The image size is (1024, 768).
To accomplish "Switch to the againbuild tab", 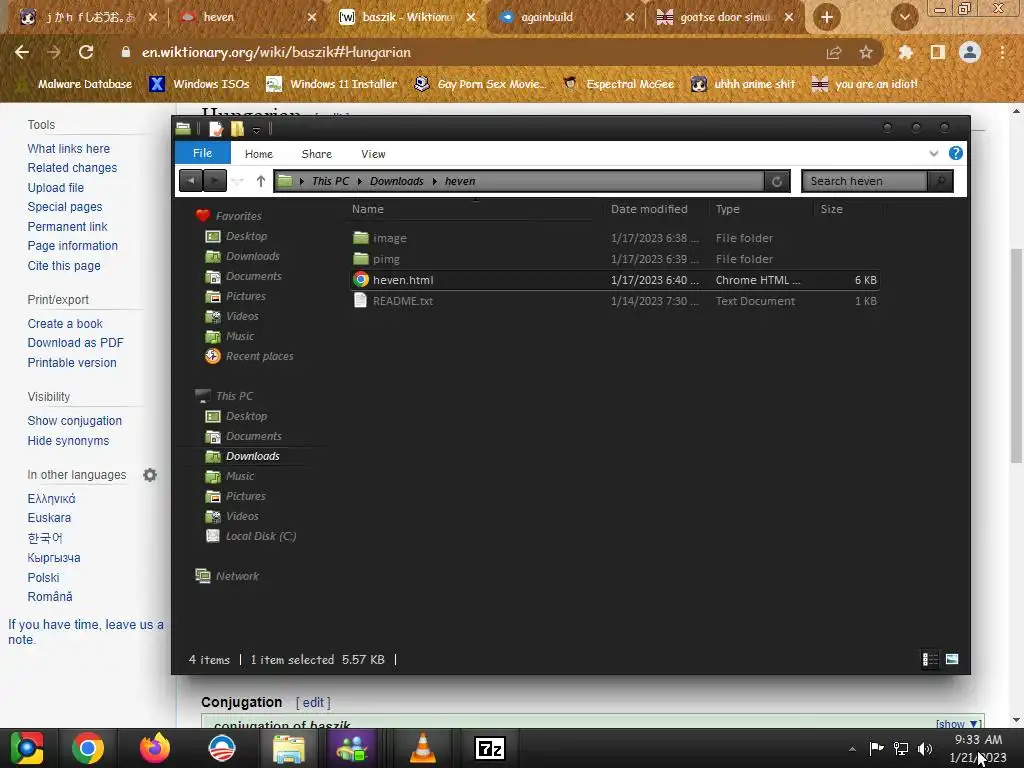I will pyautogui.click(x=565, y=17).
